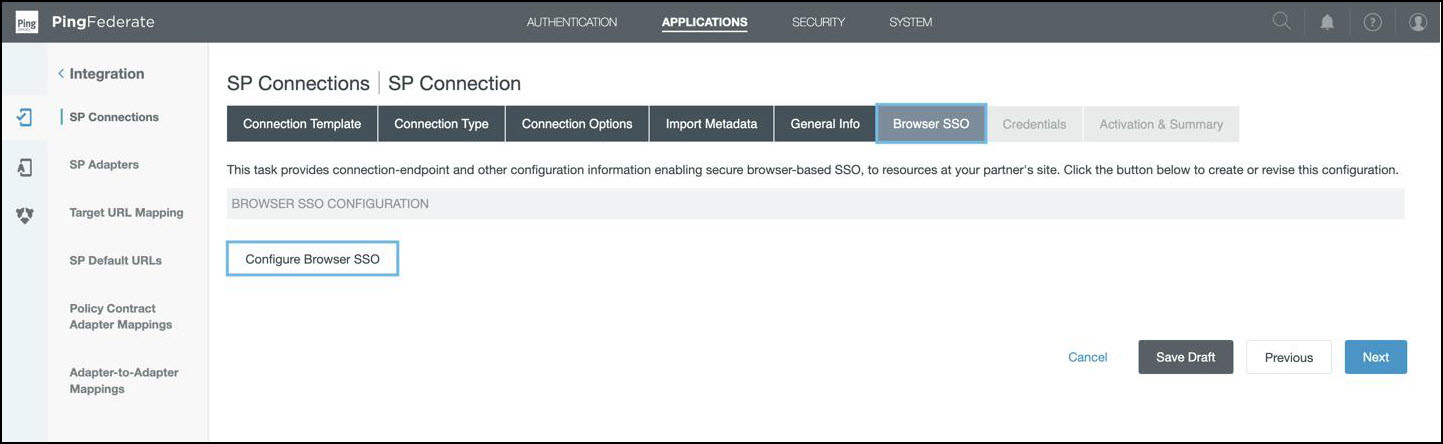This screenshot has height=444, width=1443.
Task: Collapse the Integration back chevron
Action: (x=61, y=74)
